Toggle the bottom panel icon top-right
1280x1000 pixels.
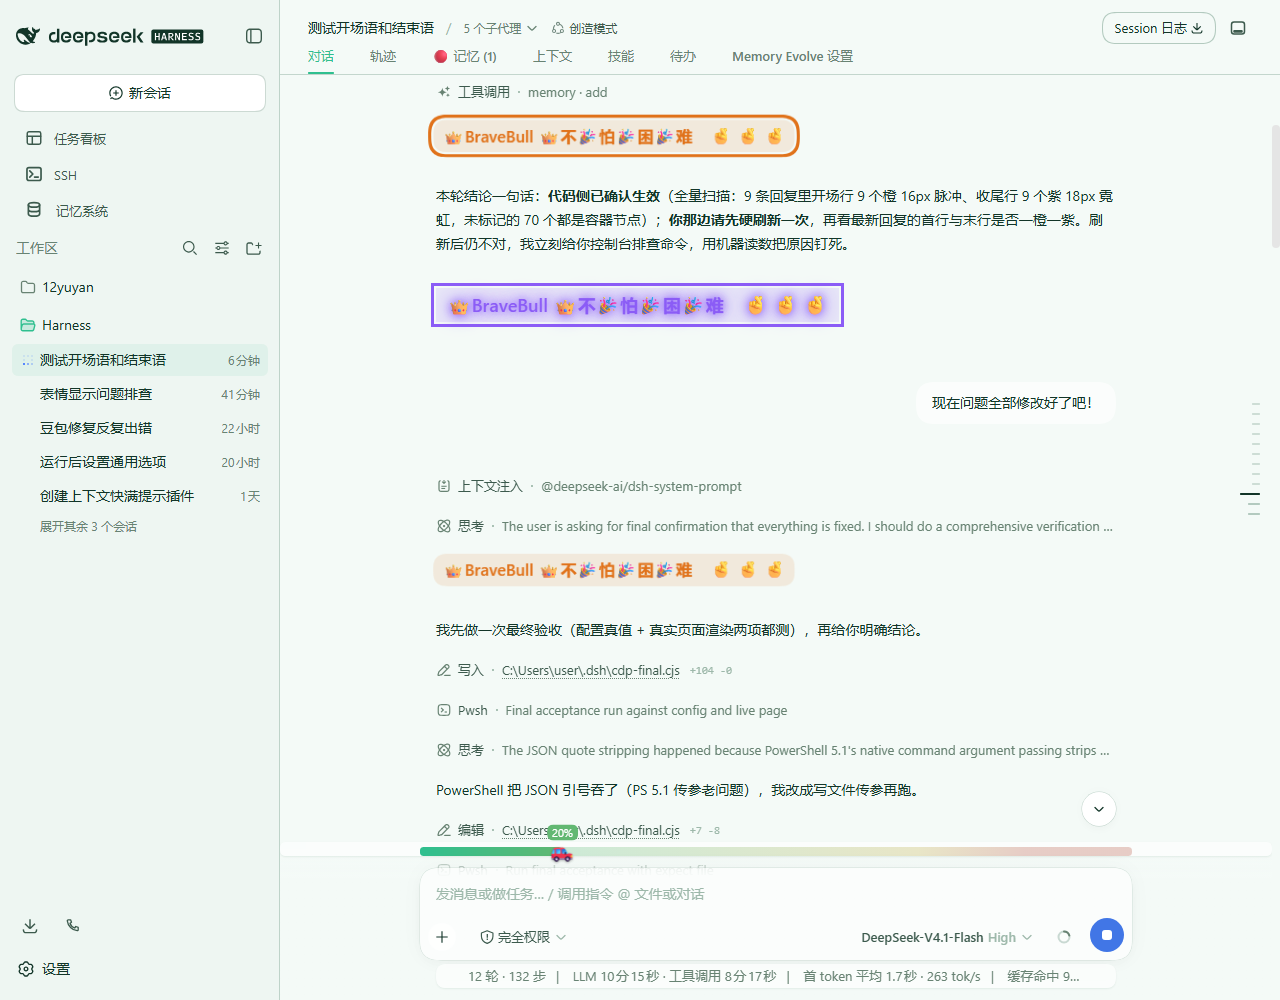pos(1238,28)
